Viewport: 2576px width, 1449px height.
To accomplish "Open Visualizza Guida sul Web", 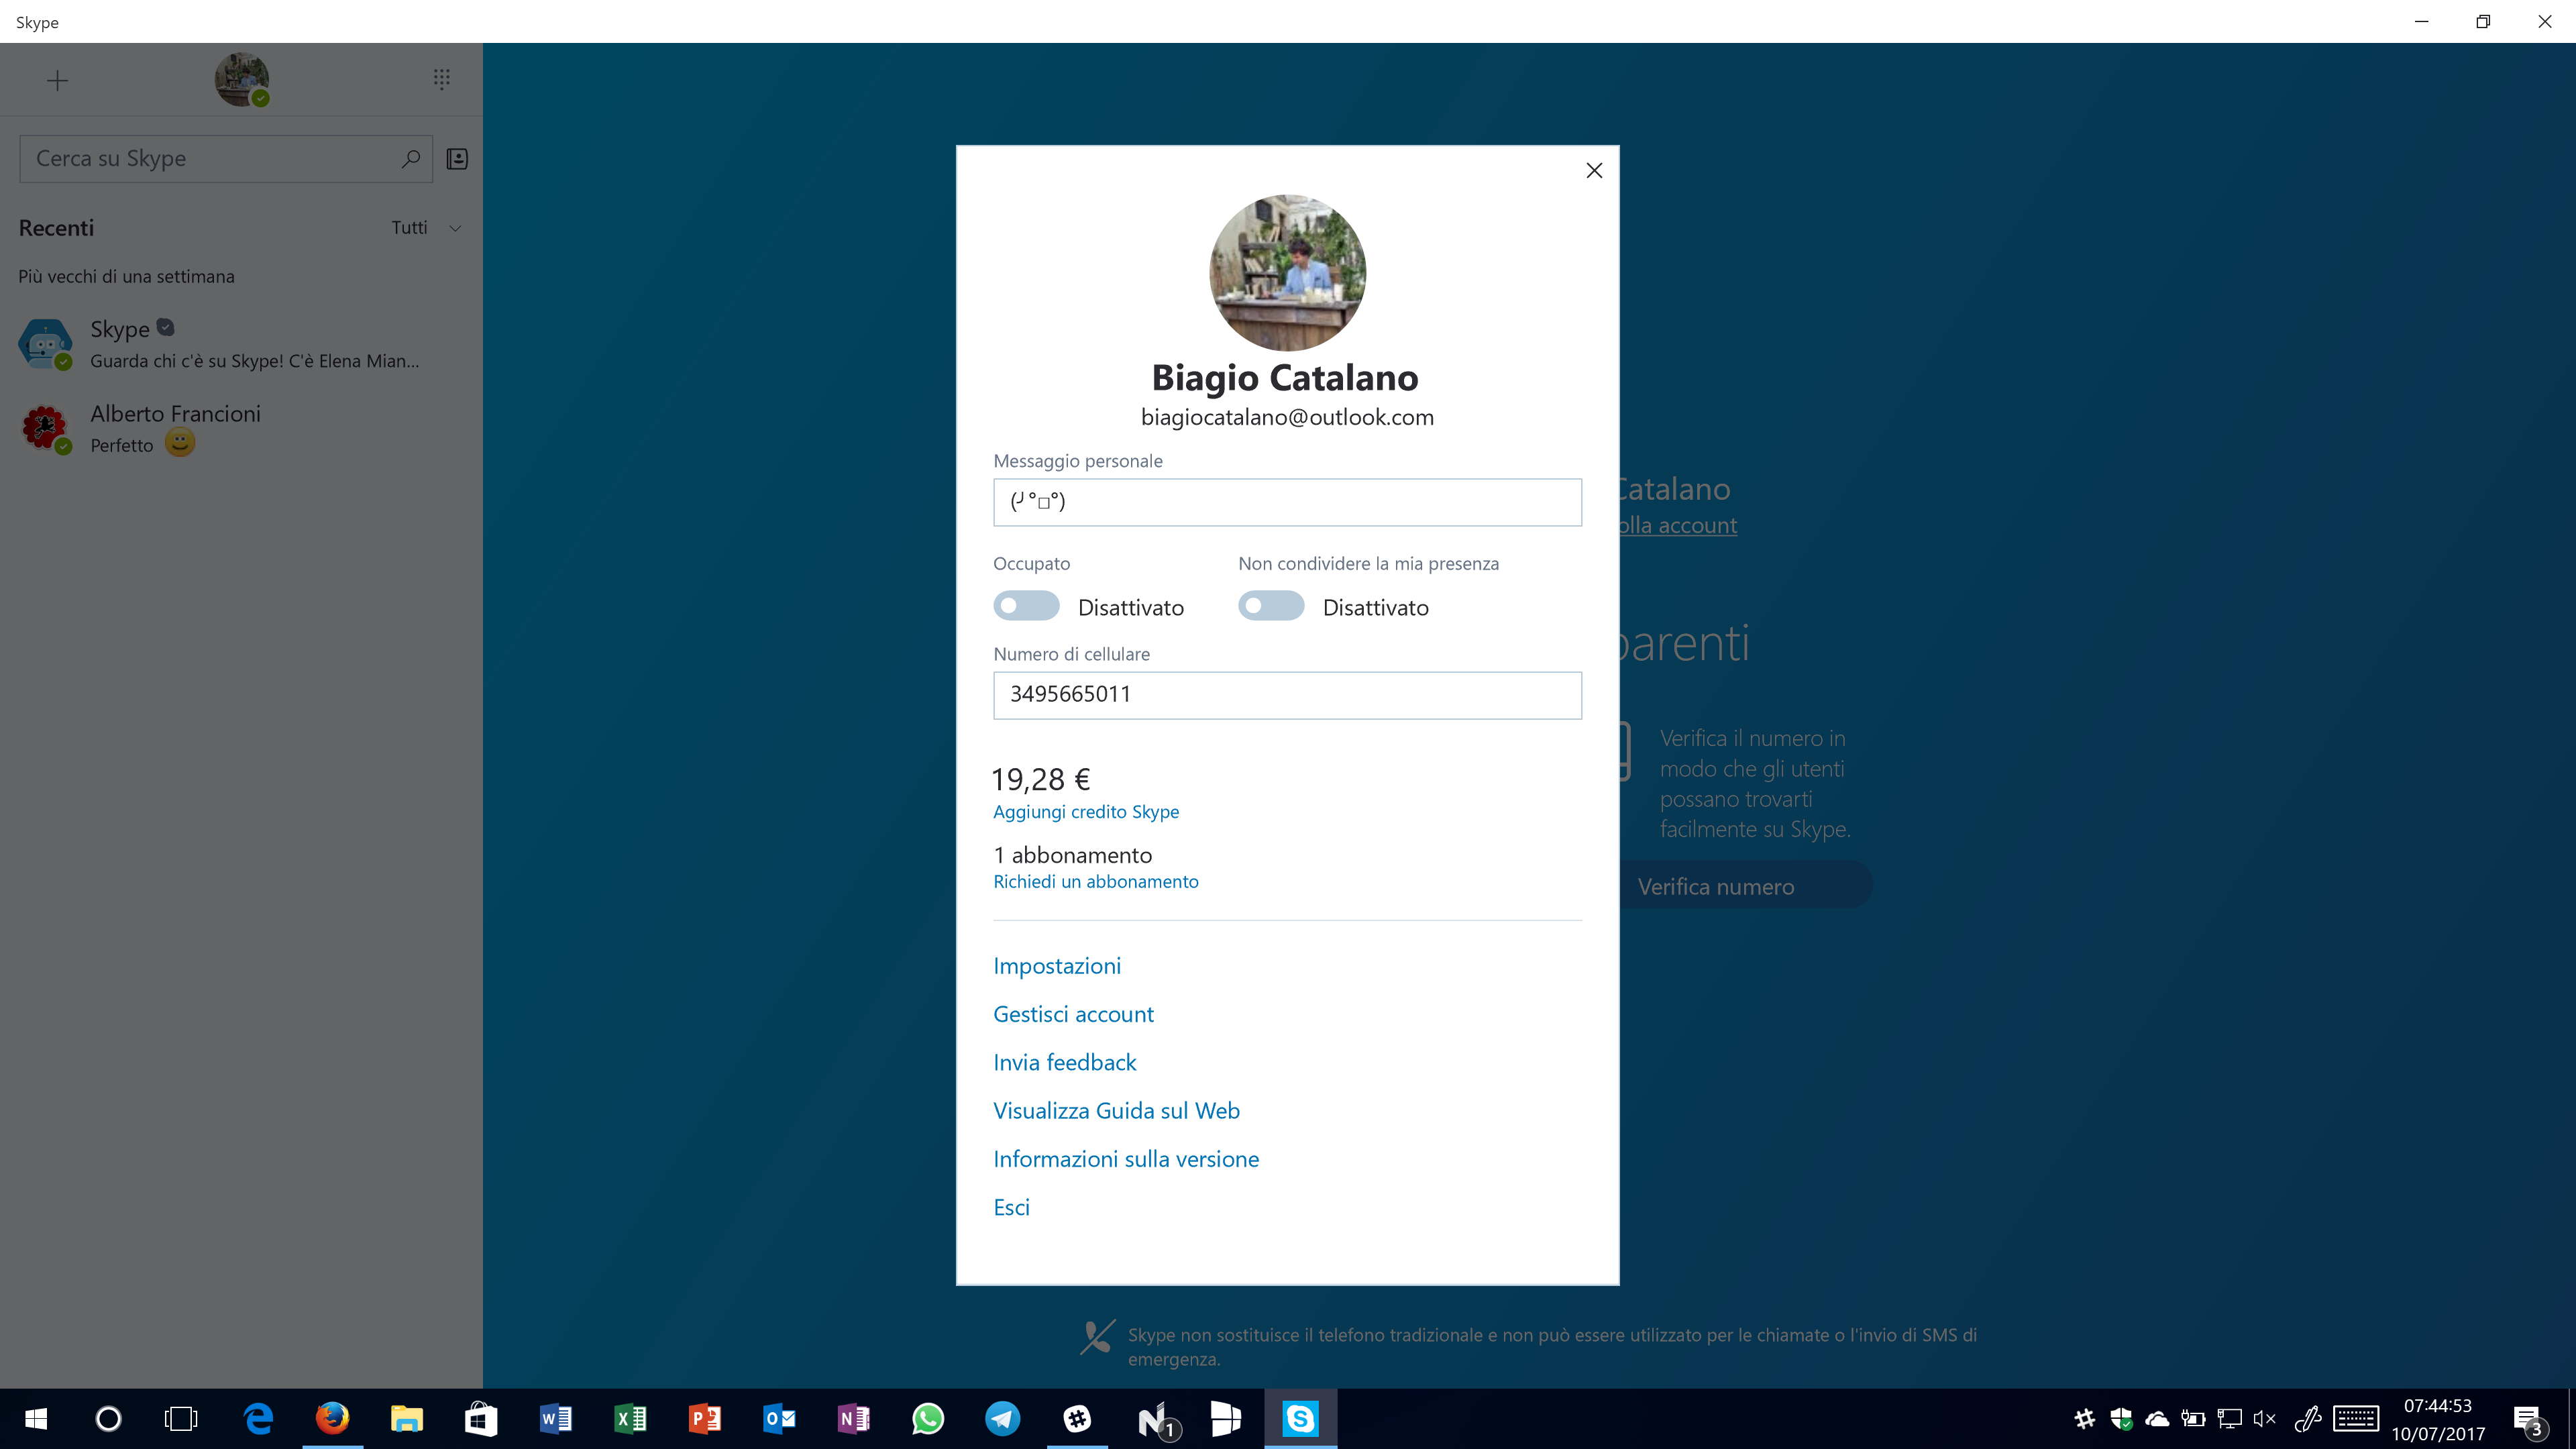I will point(1116,1110).
